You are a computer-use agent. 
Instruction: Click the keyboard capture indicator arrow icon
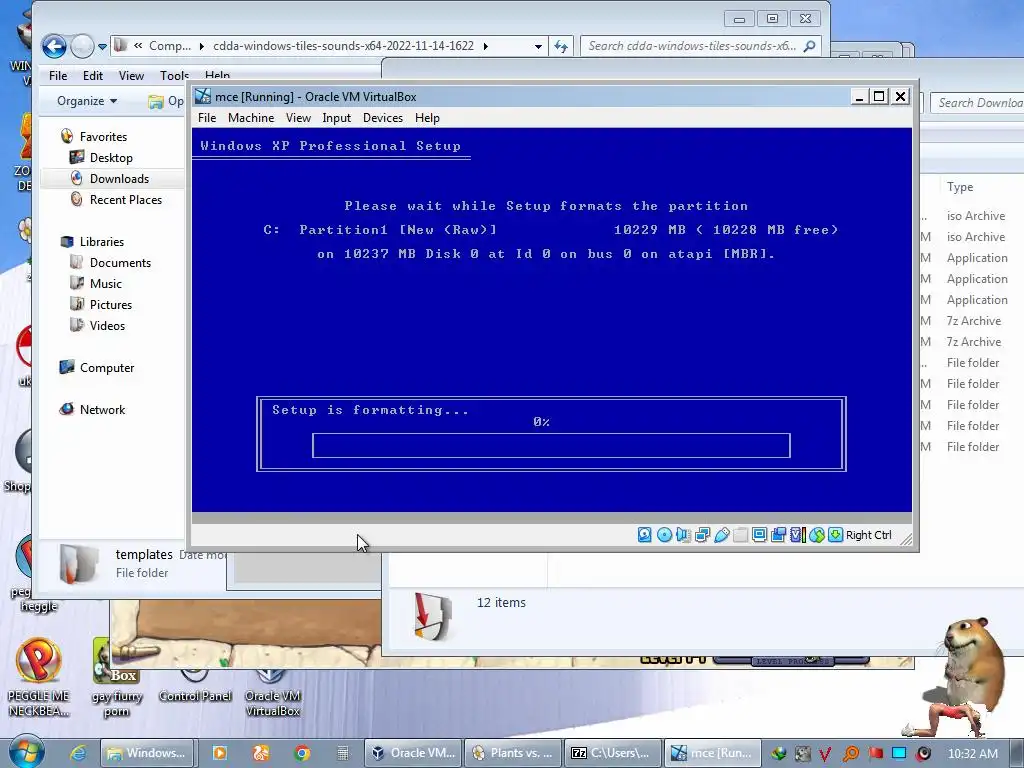click(835, 535)
